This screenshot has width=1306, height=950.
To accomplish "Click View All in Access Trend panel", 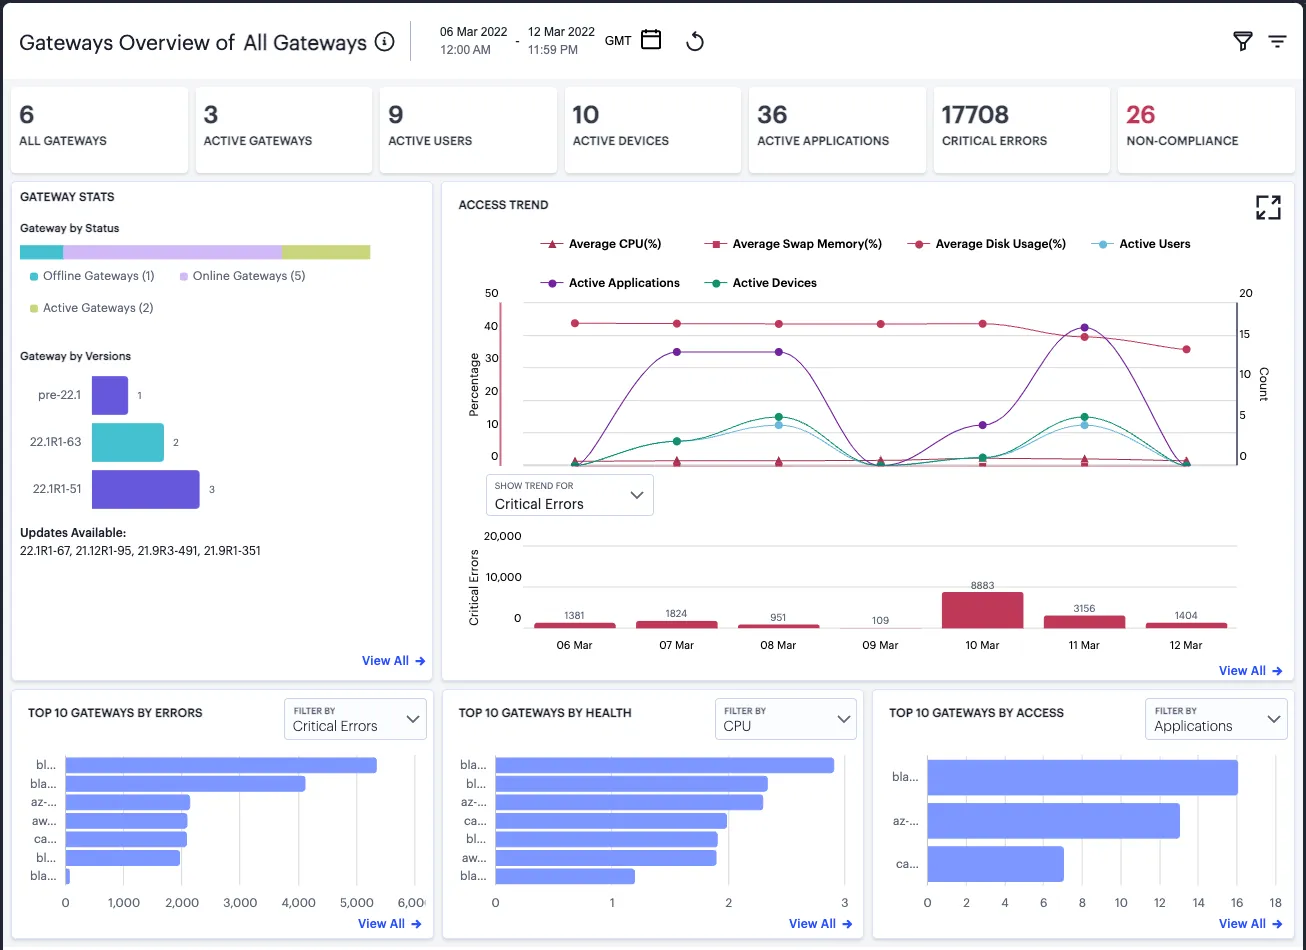I will pos(1250,671).
